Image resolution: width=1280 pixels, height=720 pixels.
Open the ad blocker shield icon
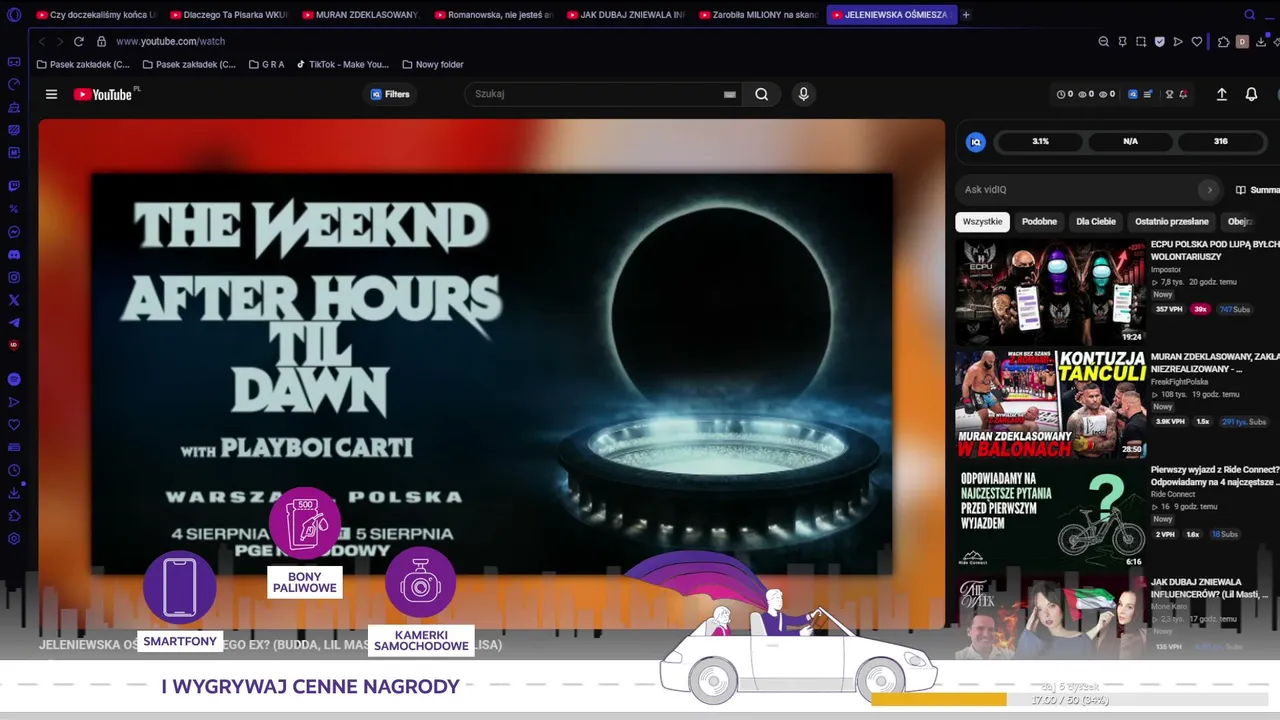click(1159, 41)
